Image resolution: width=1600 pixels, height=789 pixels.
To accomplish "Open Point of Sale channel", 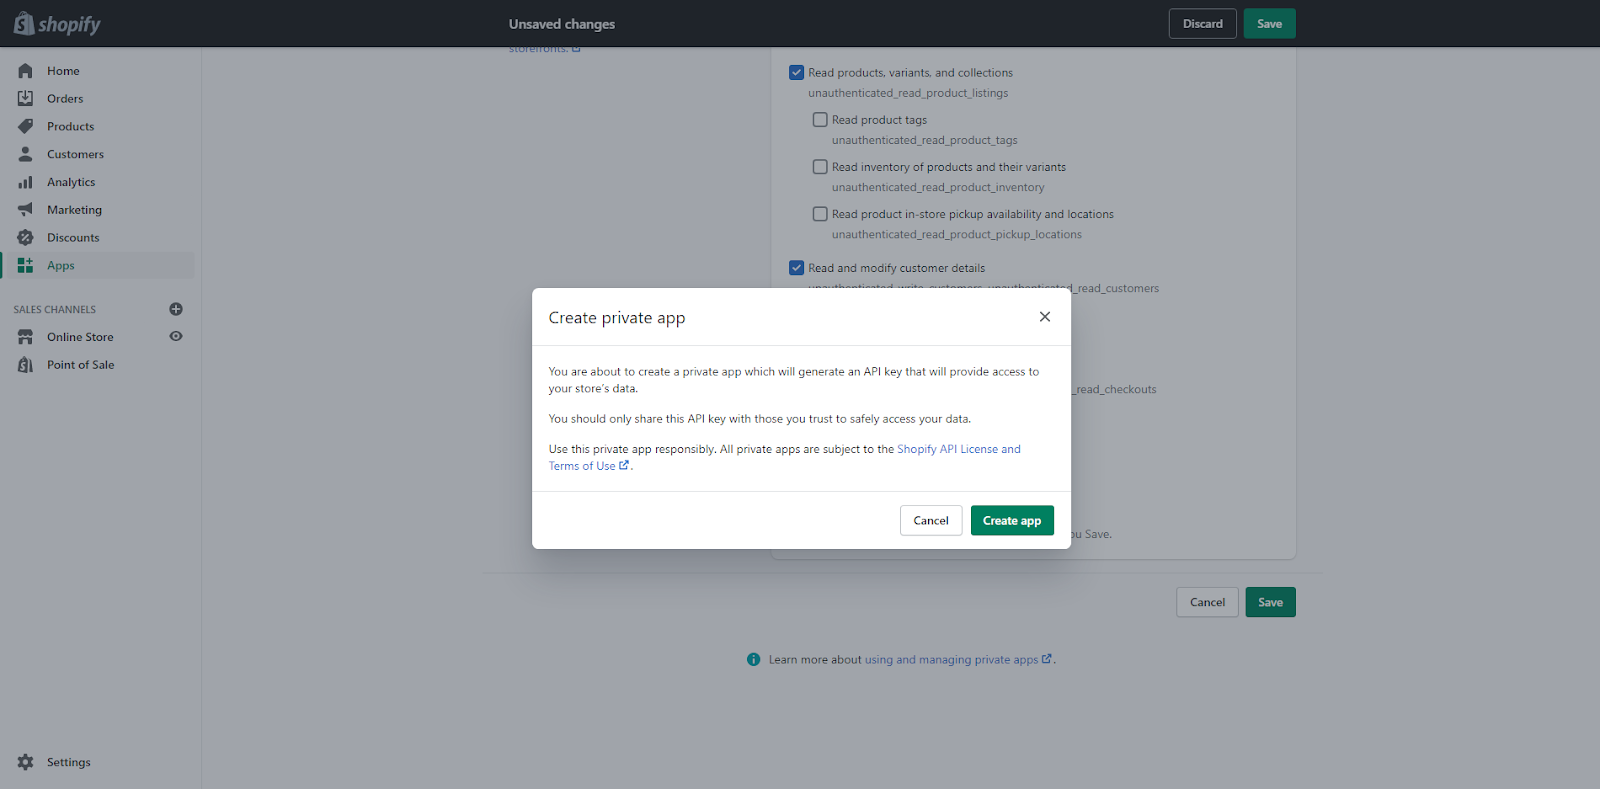I will point(80,365).
